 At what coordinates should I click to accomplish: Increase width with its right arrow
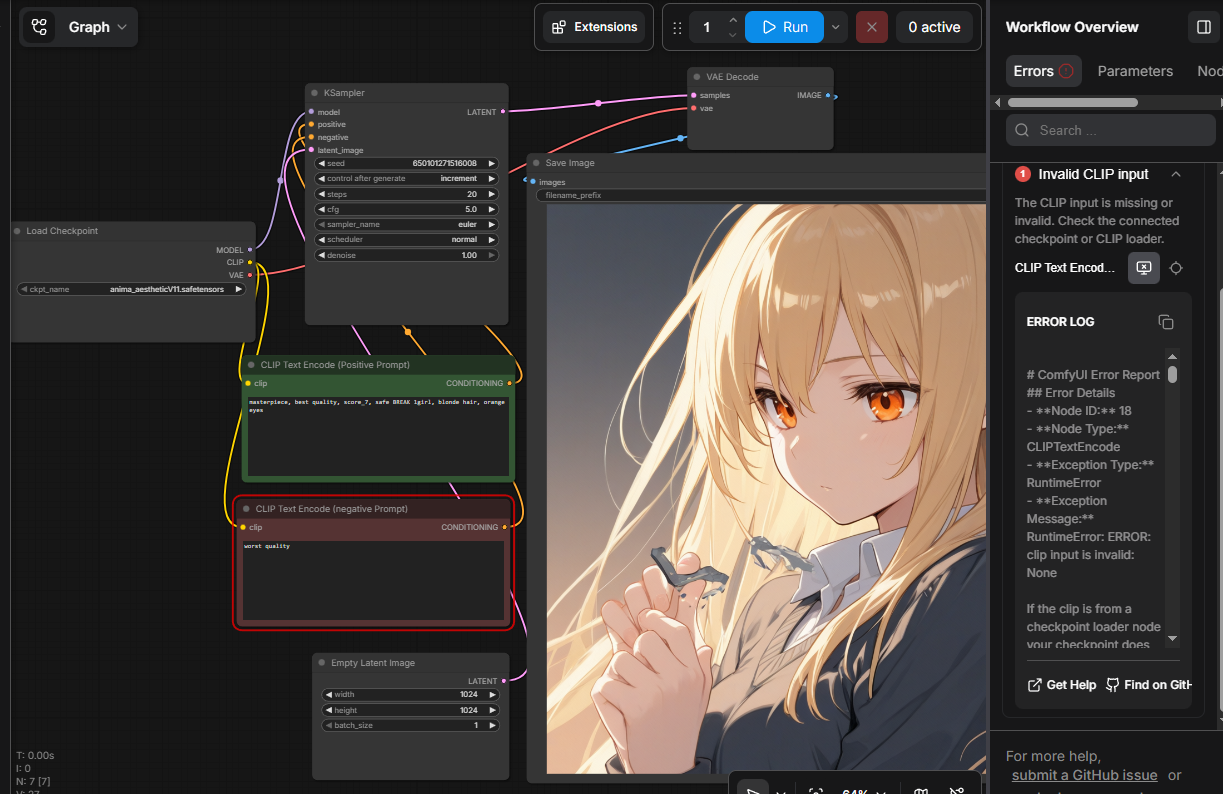[x=491, y=694]
